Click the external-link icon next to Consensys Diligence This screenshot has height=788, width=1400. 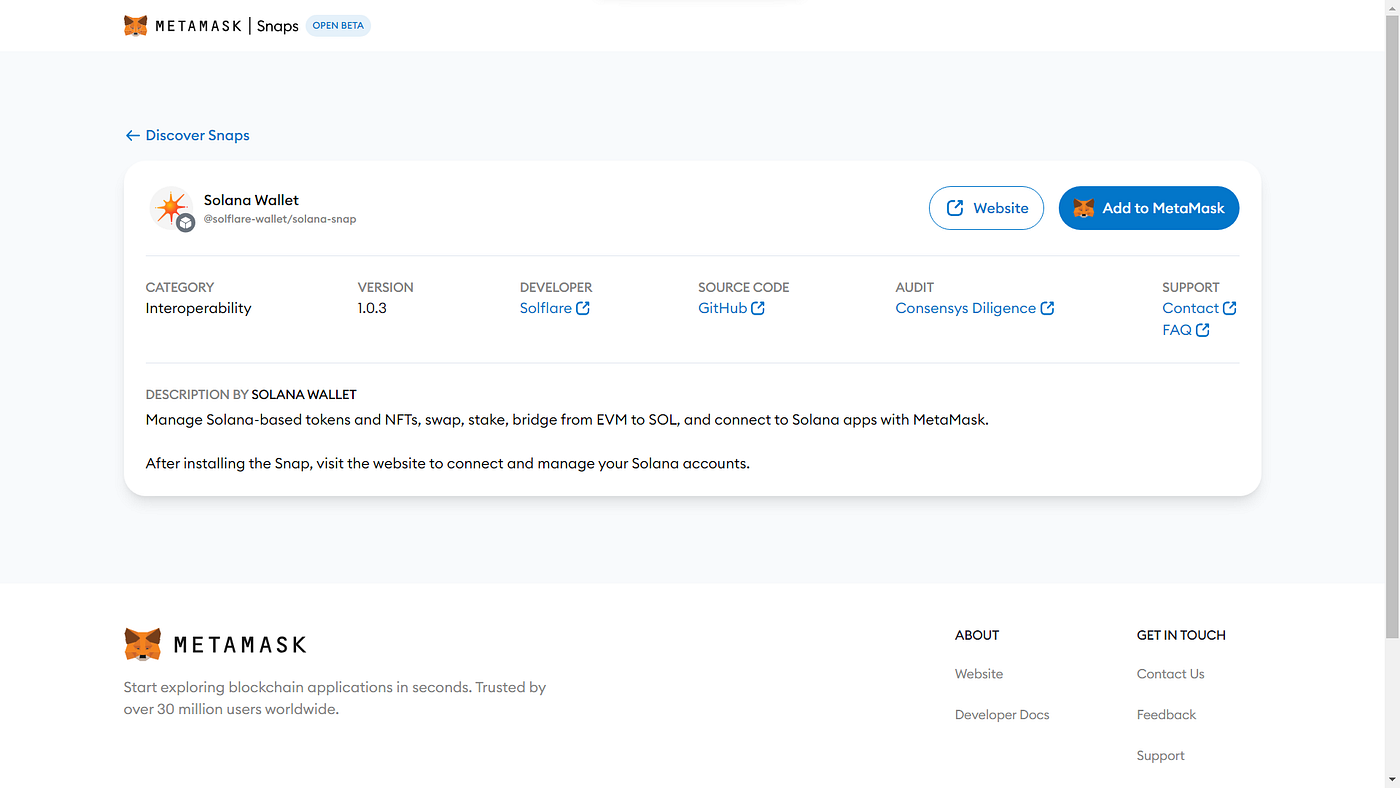pyautogui.click(x=1047, y=308)
